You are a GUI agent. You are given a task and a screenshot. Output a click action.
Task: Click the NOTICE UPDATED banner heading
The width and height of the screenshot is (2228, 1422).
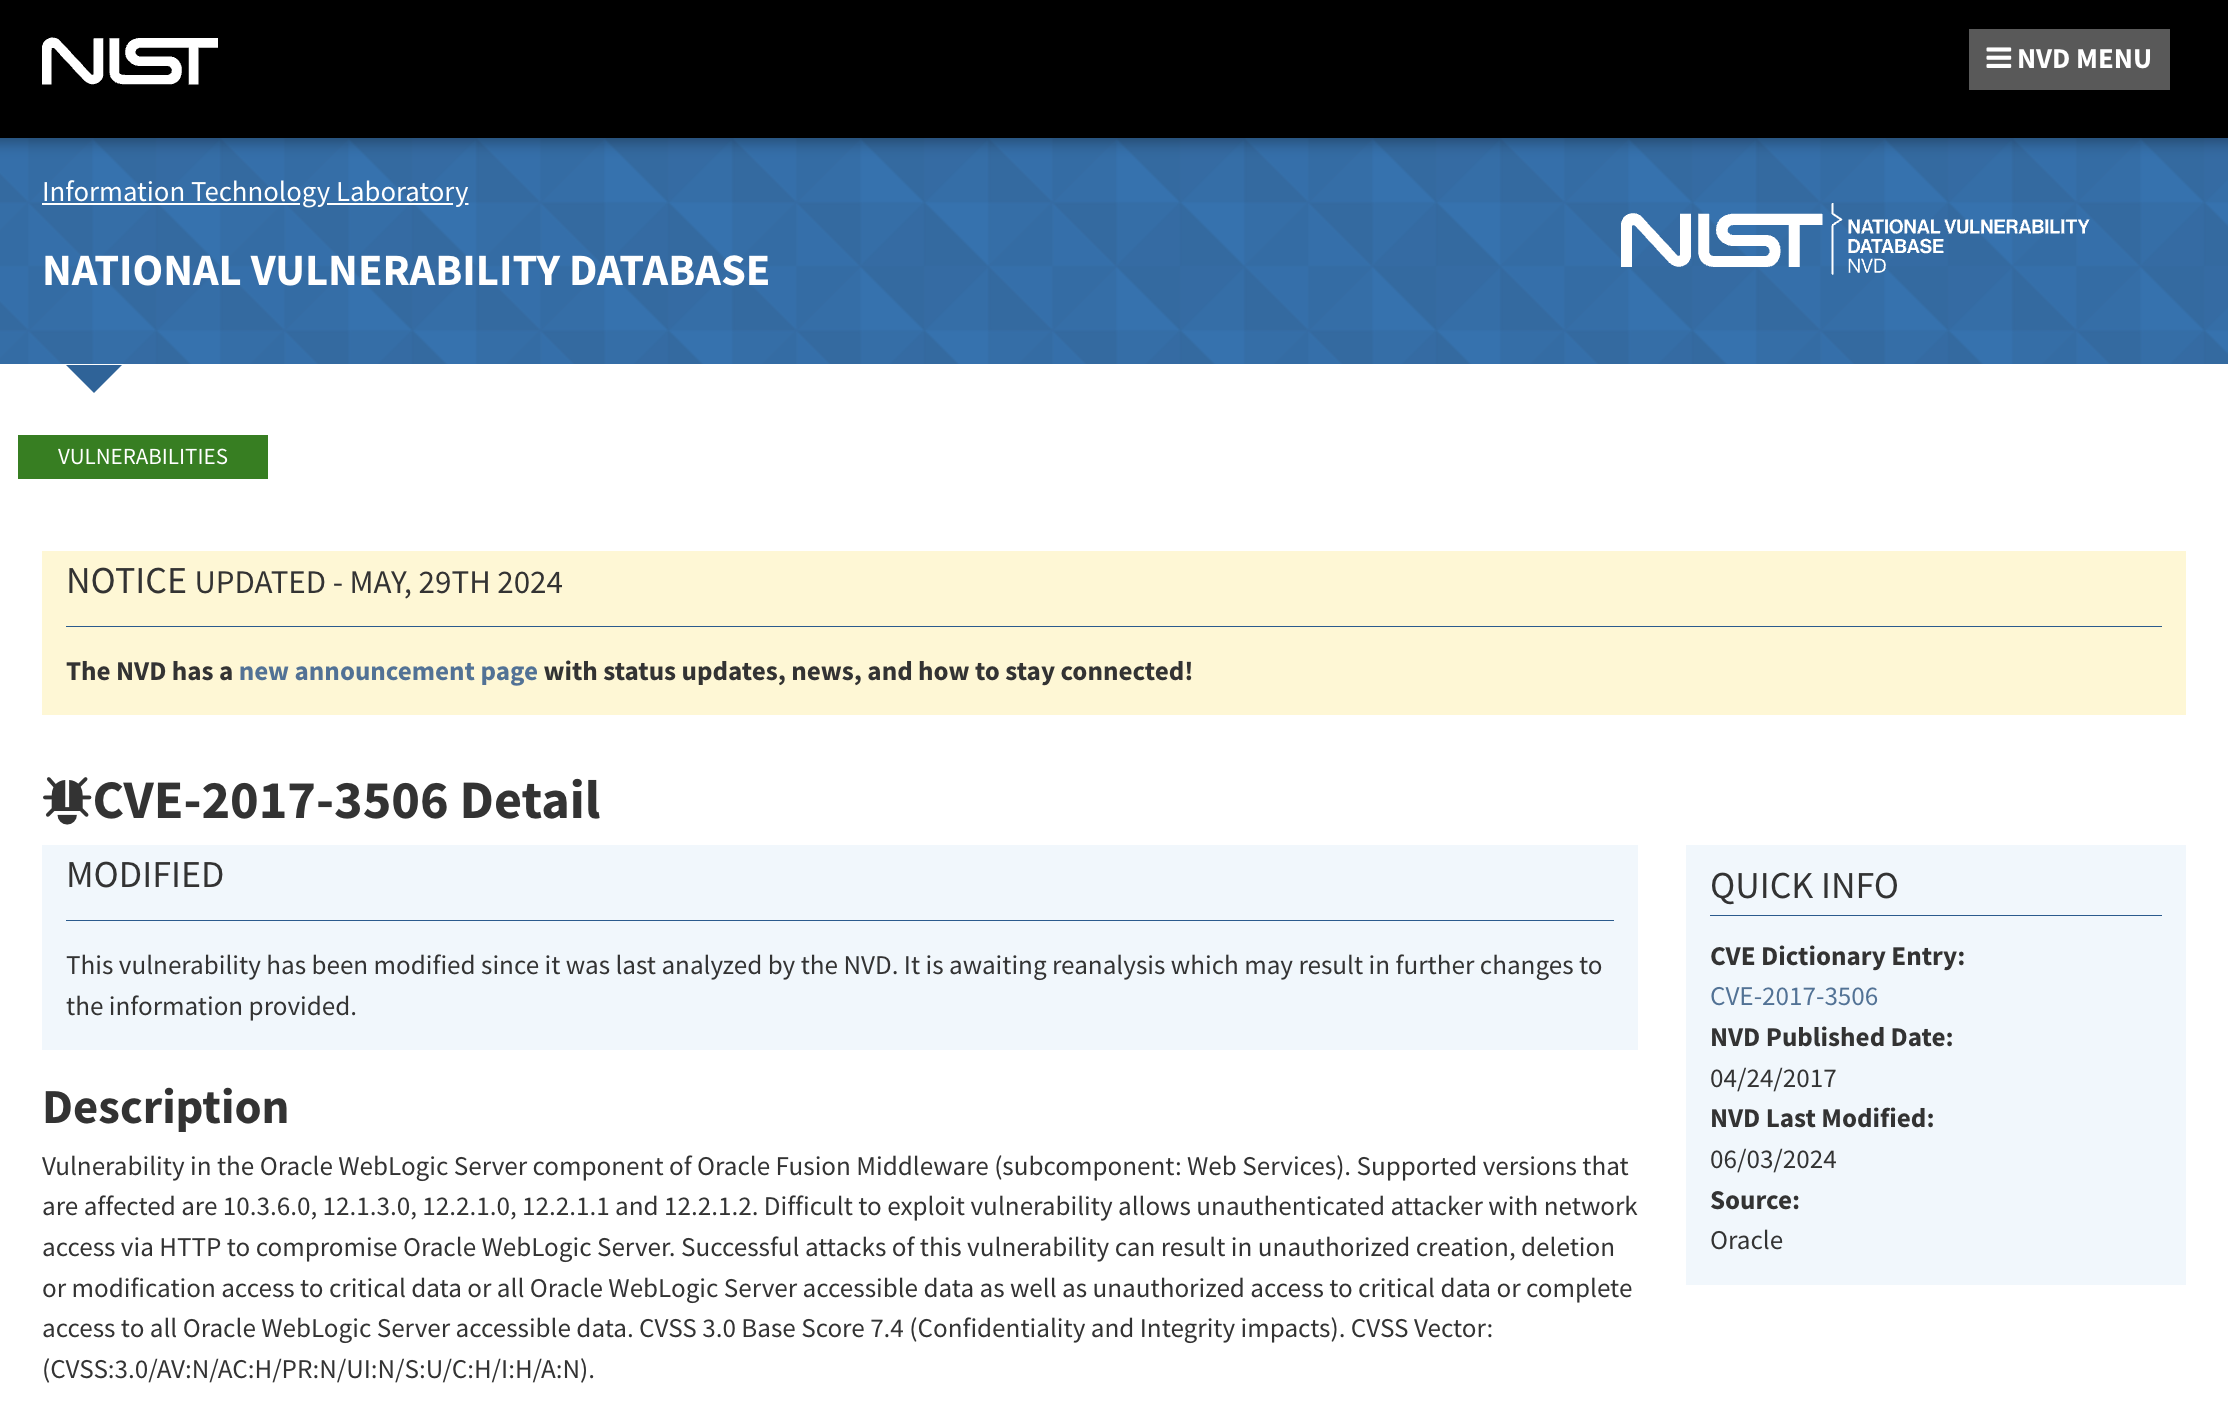[x=314, y=582]
